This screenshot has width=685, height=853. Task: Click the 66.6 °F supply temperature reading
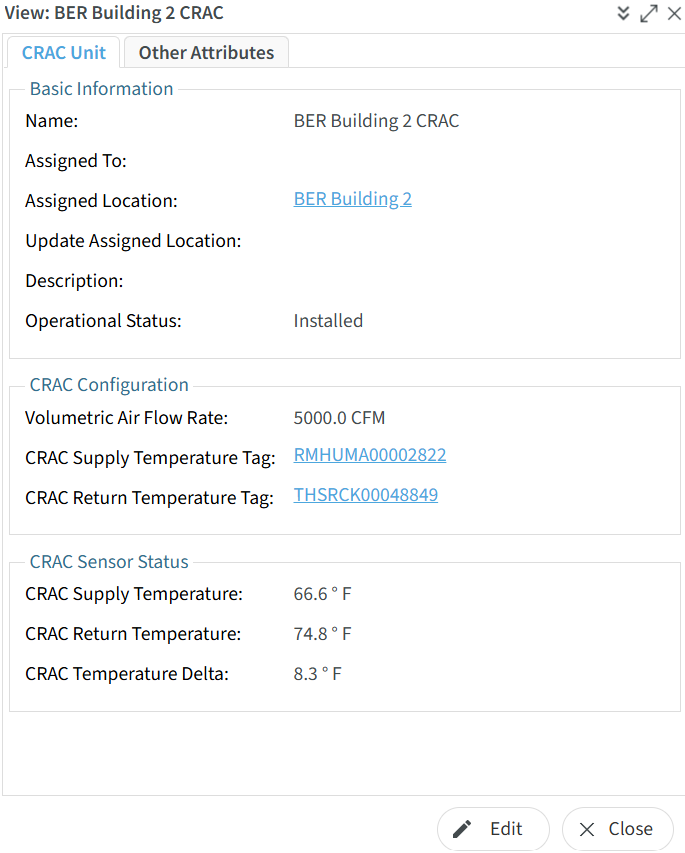pos(322,594)
